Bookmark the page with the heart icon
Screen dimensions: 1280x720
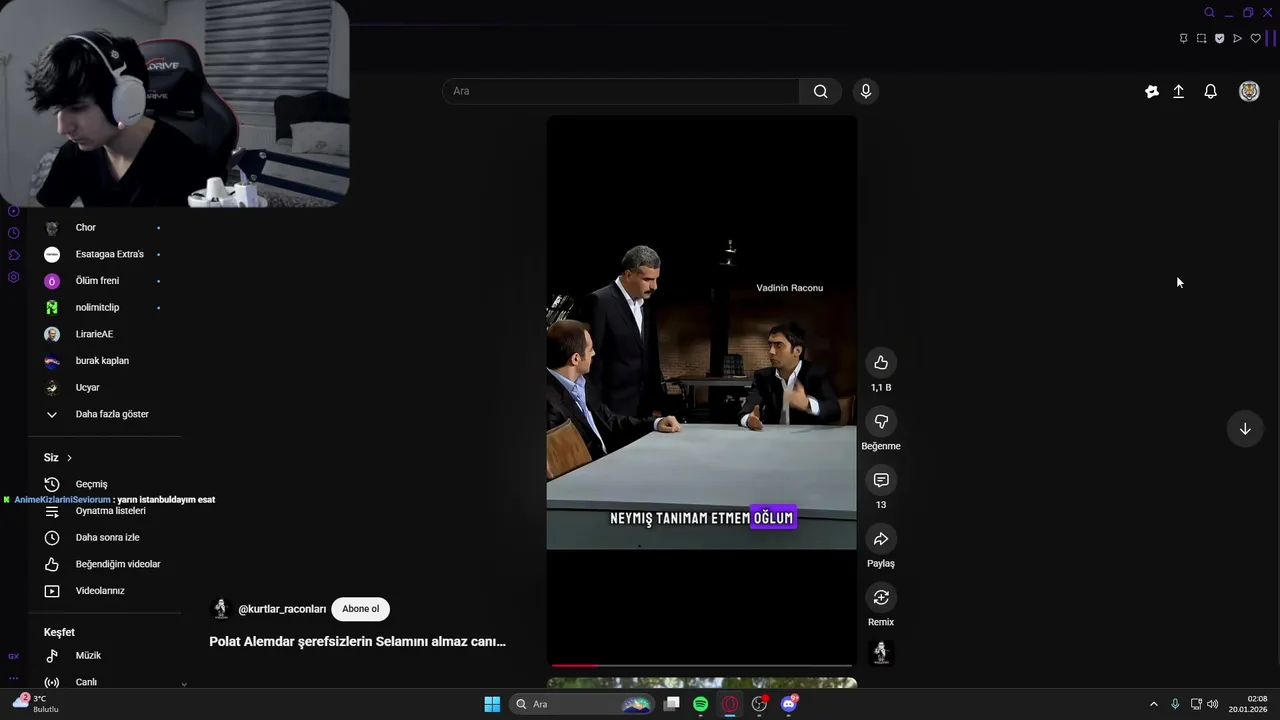(x=1256, y=38)
